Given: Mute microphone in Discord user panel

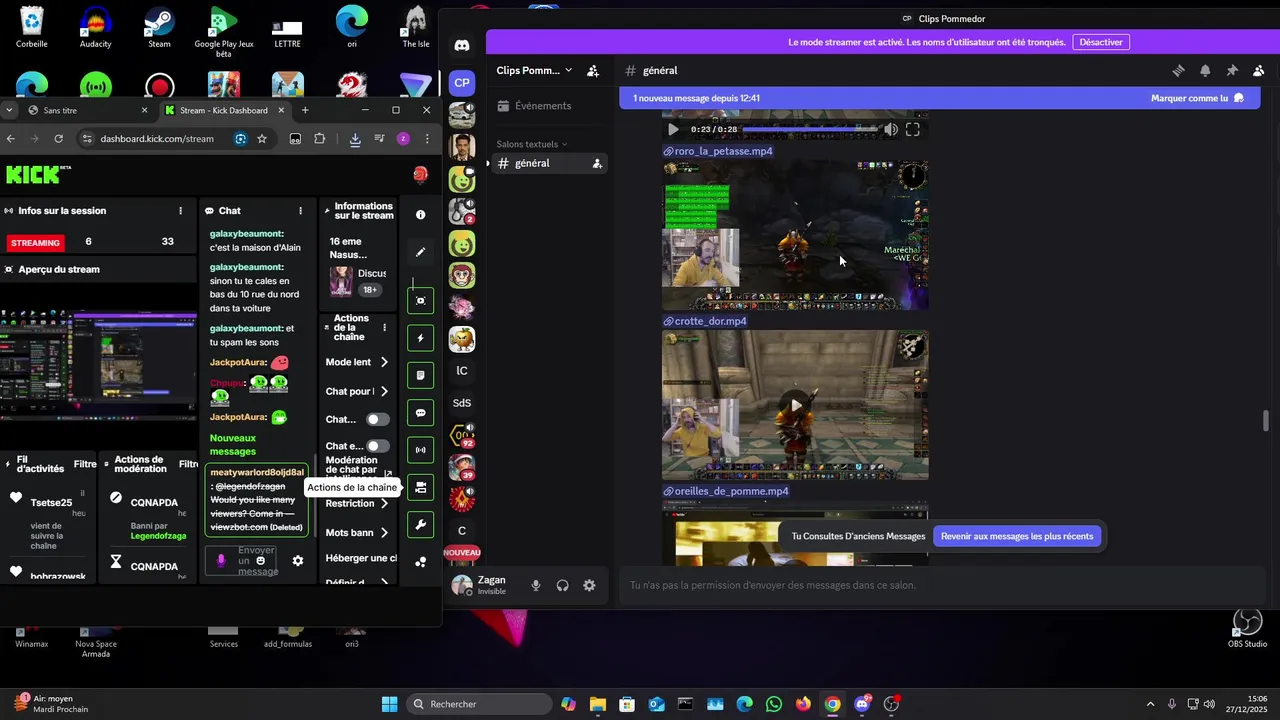Looking at the screenshot, I should [536, 586].
